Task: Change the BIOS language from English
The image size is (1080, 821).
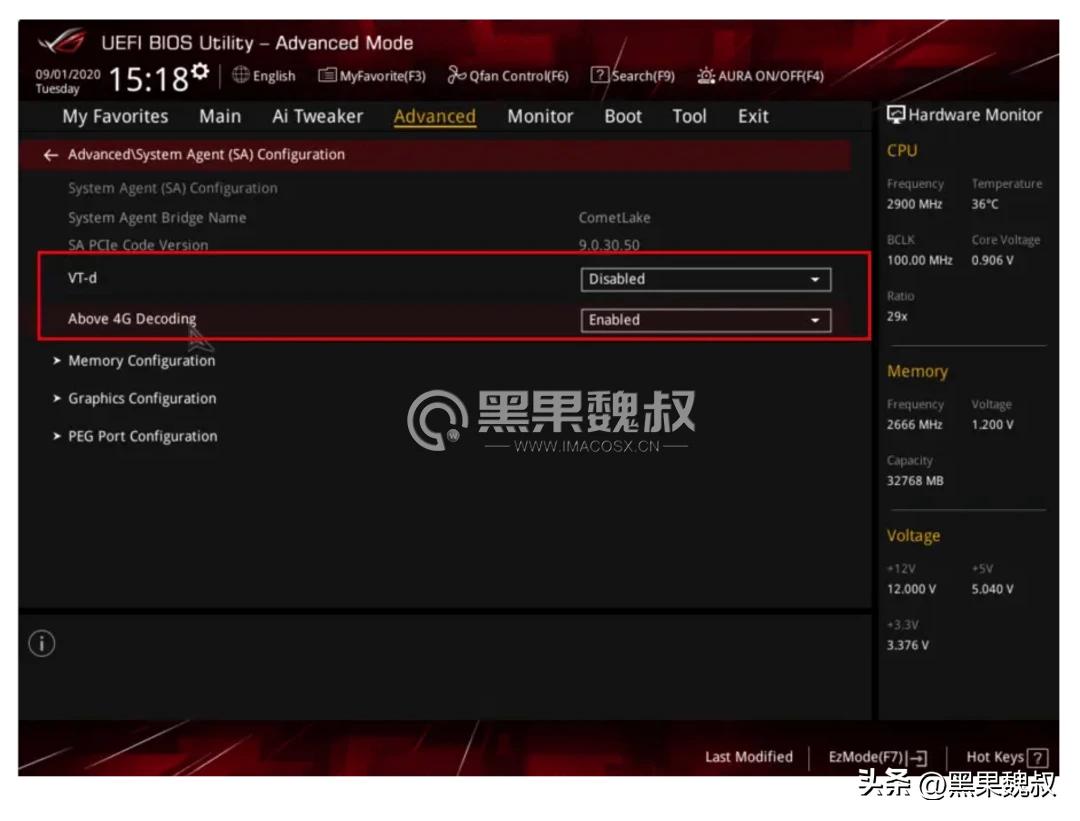Action: (x=264, y=75)
